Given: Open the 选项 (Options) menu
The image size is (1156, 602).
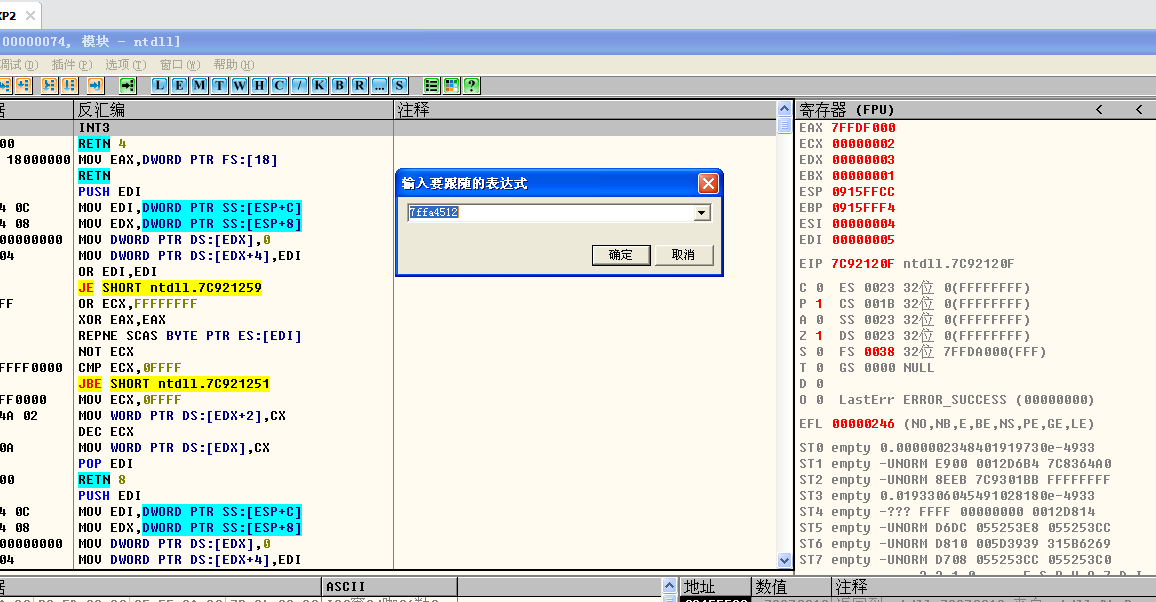Looking at the screenshot, I should (124, 64).
